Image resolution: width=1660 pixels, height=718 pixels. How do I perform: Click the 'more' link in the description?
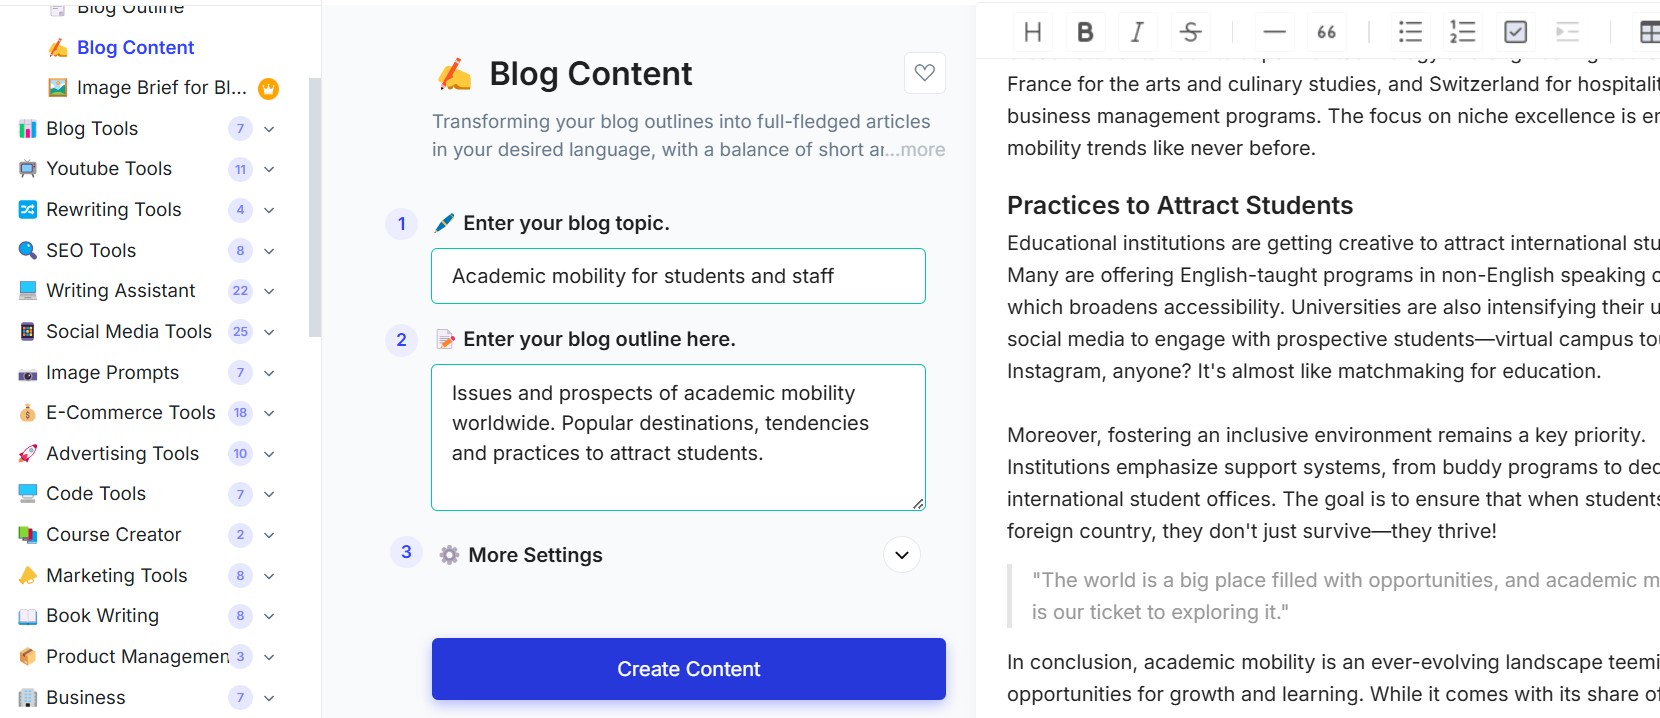point(925,149)
